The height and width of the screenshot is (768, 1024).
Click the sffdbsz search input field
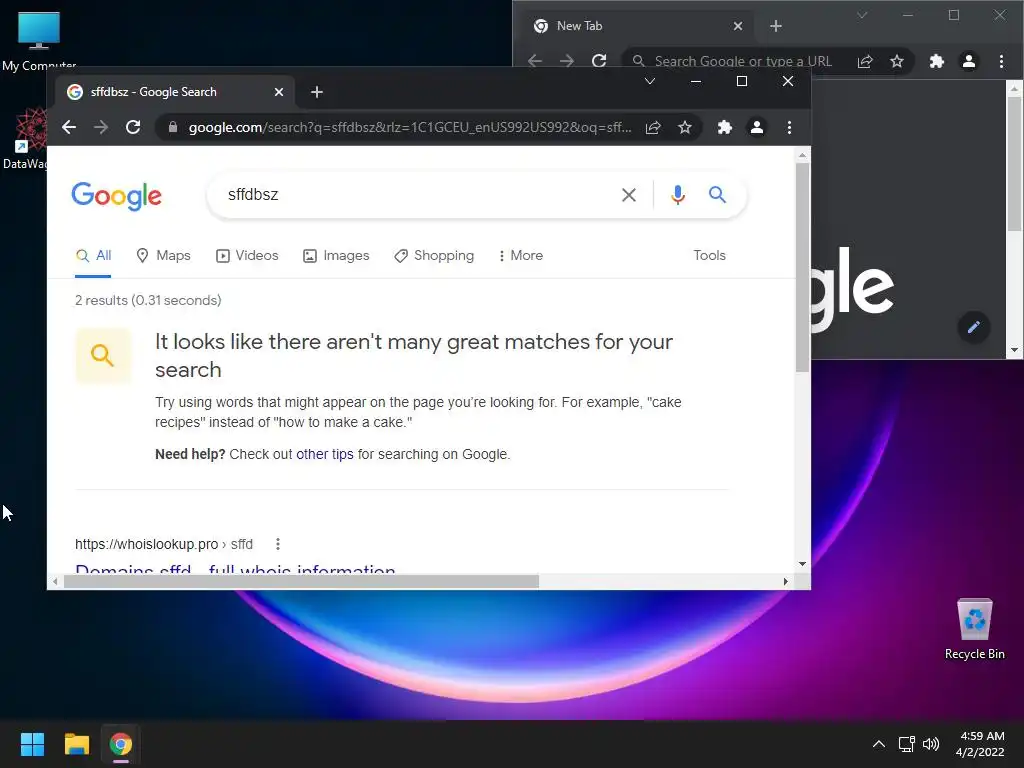coord(418,195)
